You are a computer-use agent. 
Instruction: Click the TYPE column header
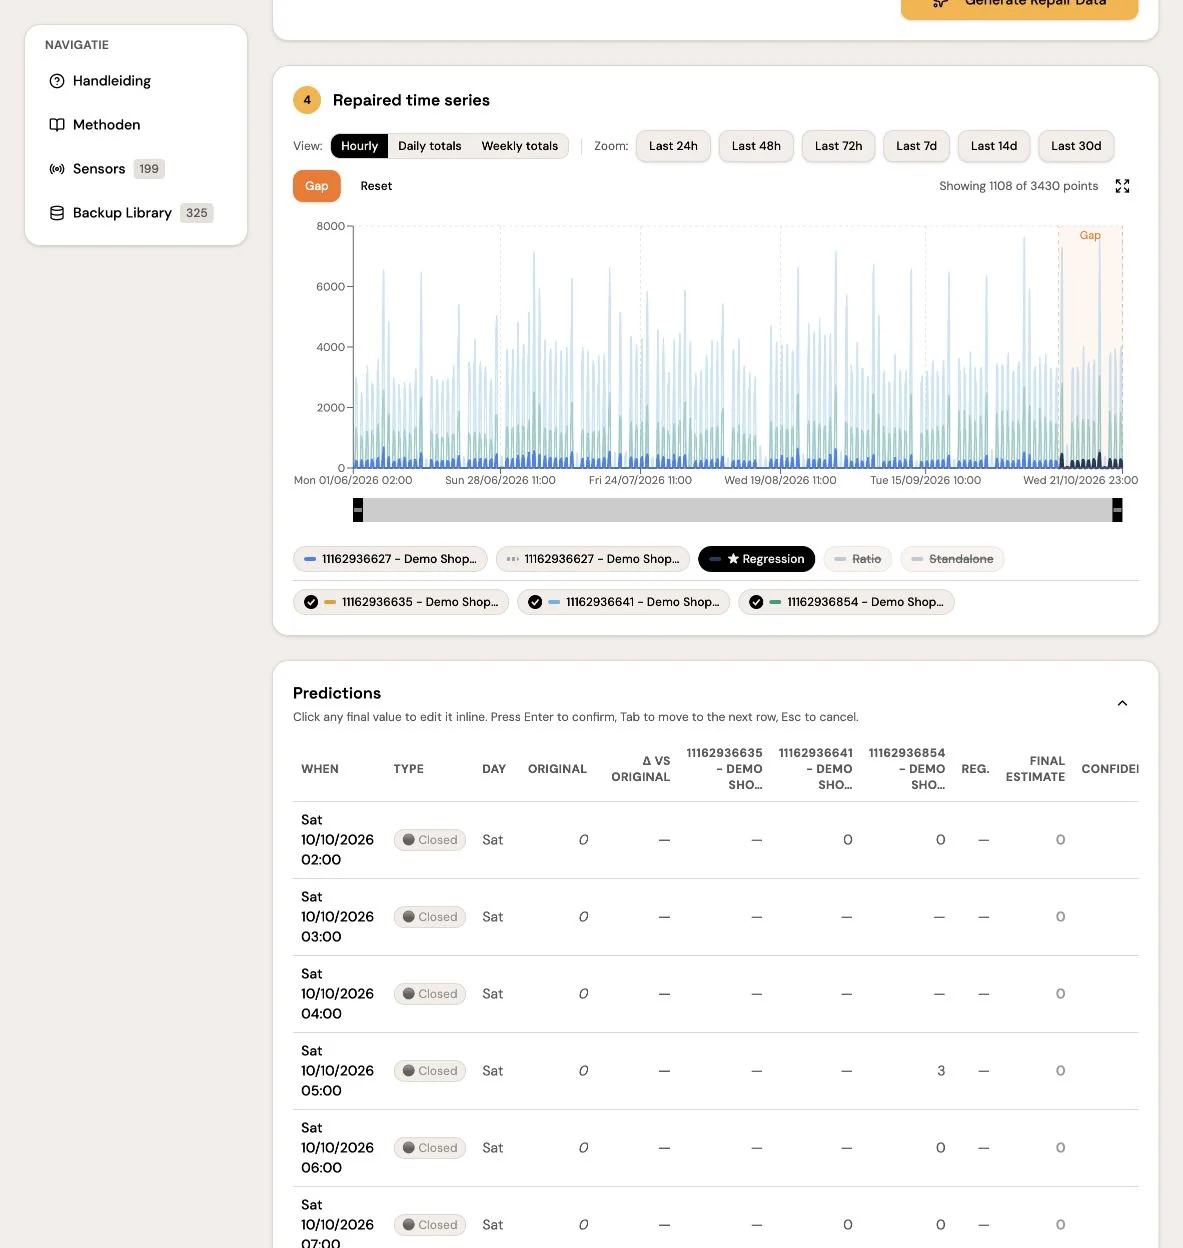(408, 769)
